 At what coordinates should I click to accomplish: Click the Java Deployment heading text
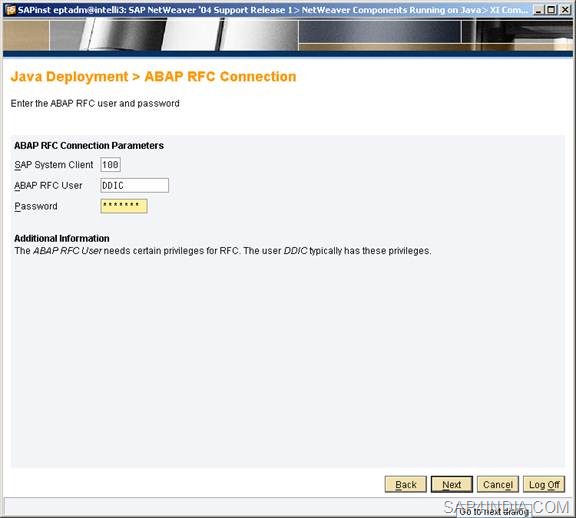pos(69,76)
